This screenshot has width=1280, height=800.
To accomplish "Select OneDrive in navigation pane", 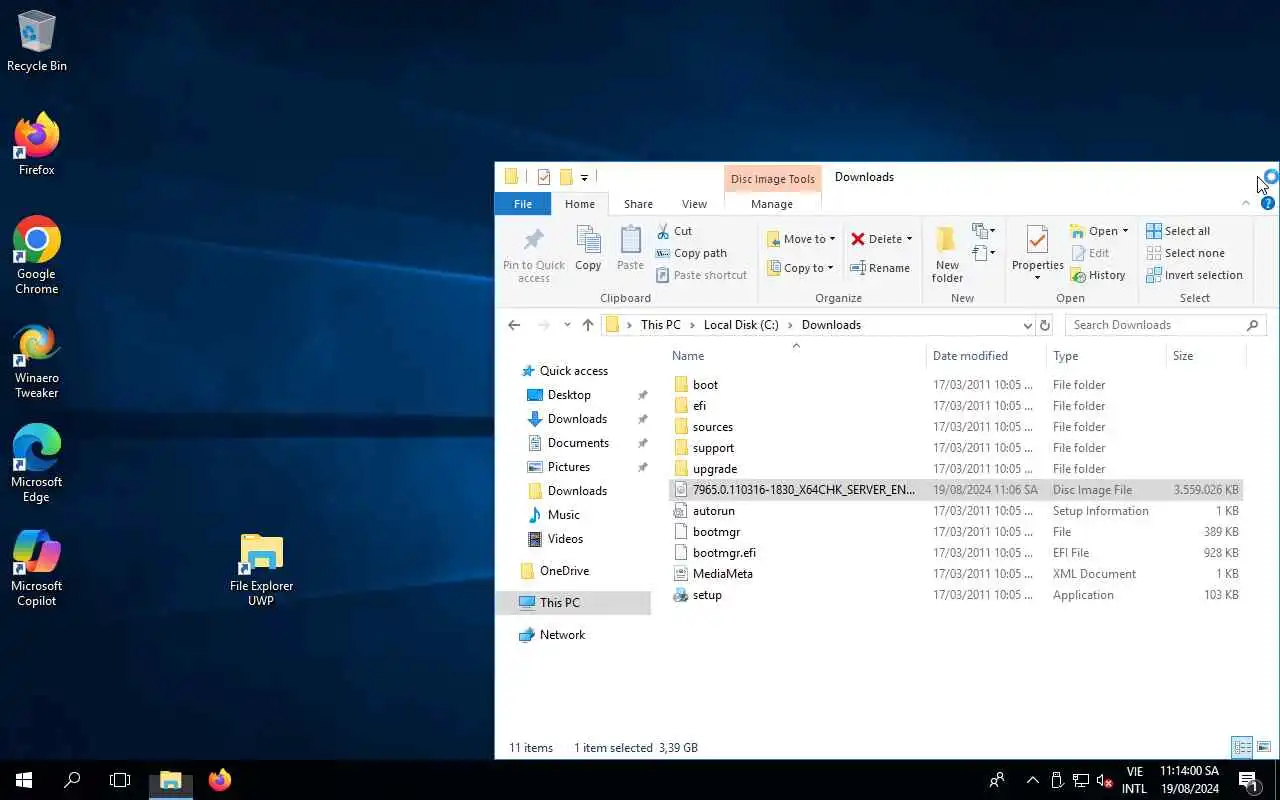I will click(x=573, y=571).
